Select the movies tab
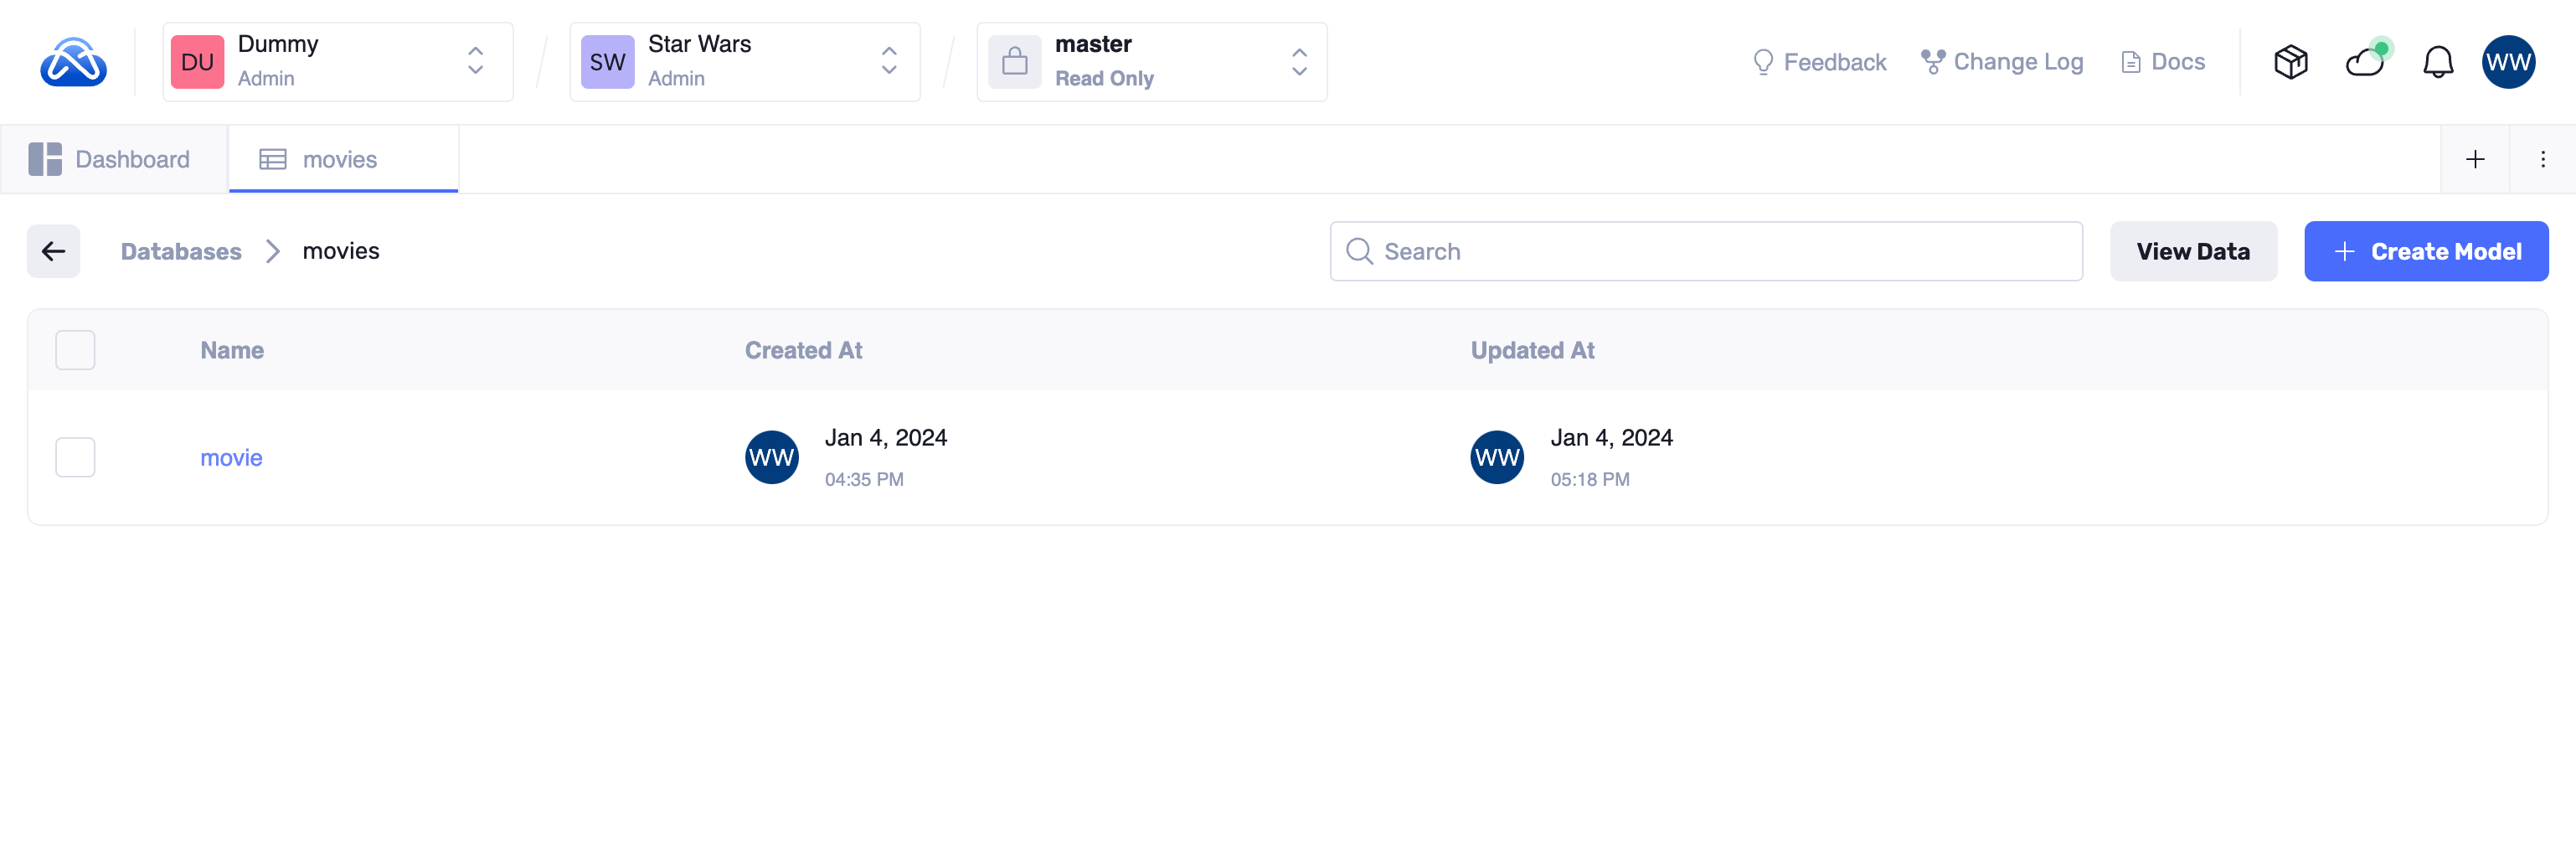This screenshot has width=2576, height=851. [x=342, y=159]
